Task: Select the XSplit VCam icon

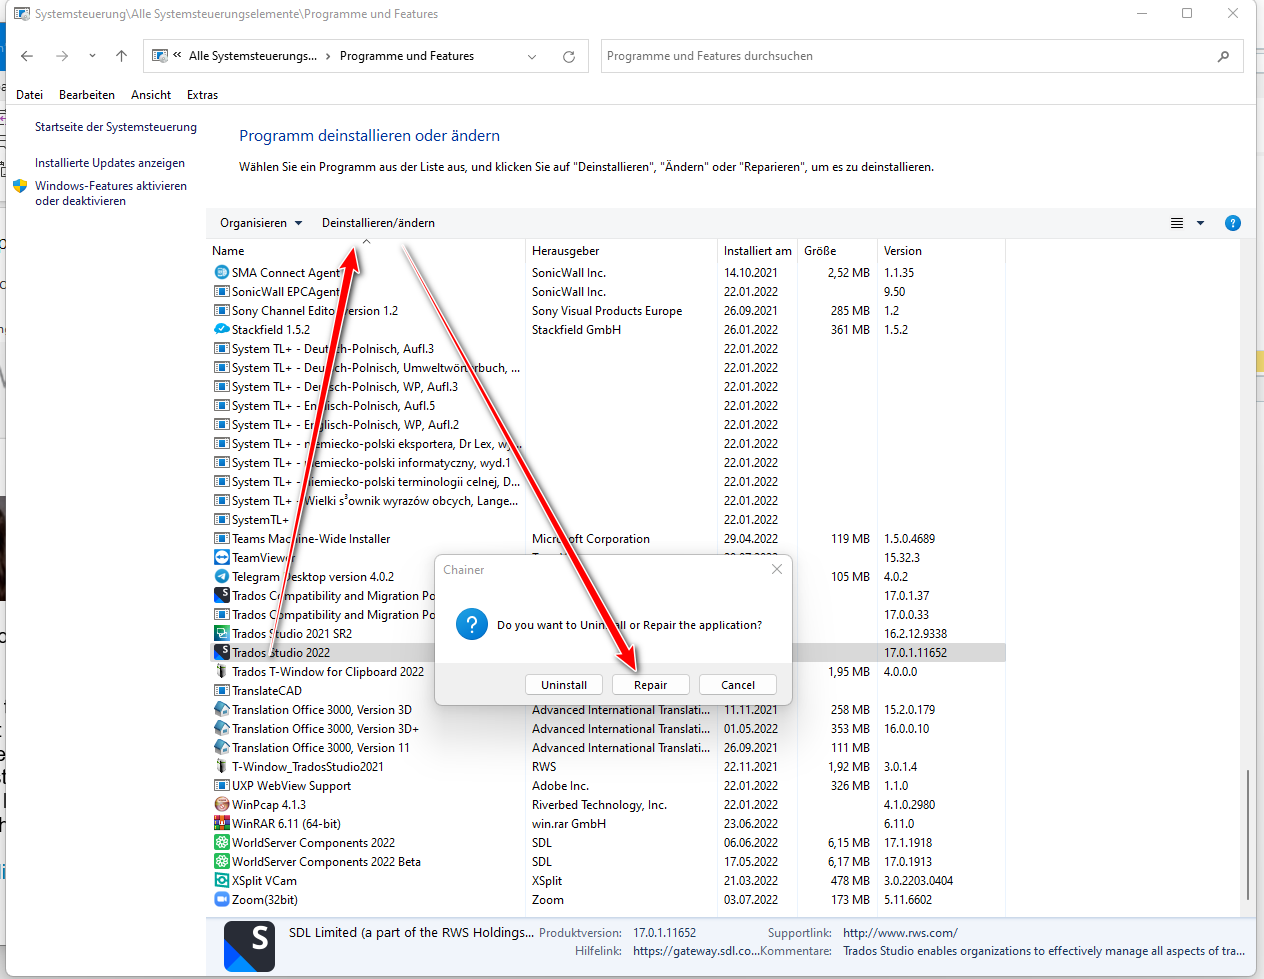Action: (221, 880)
